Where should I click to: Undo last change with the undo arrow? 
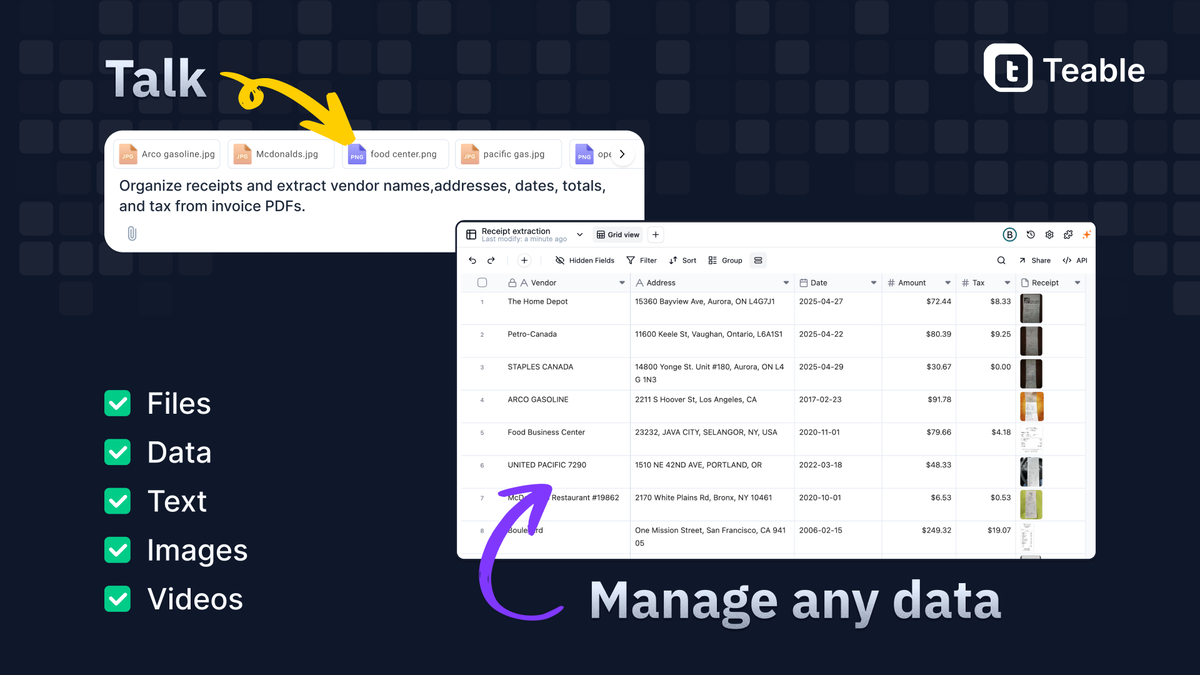click(x=473, y=260)
